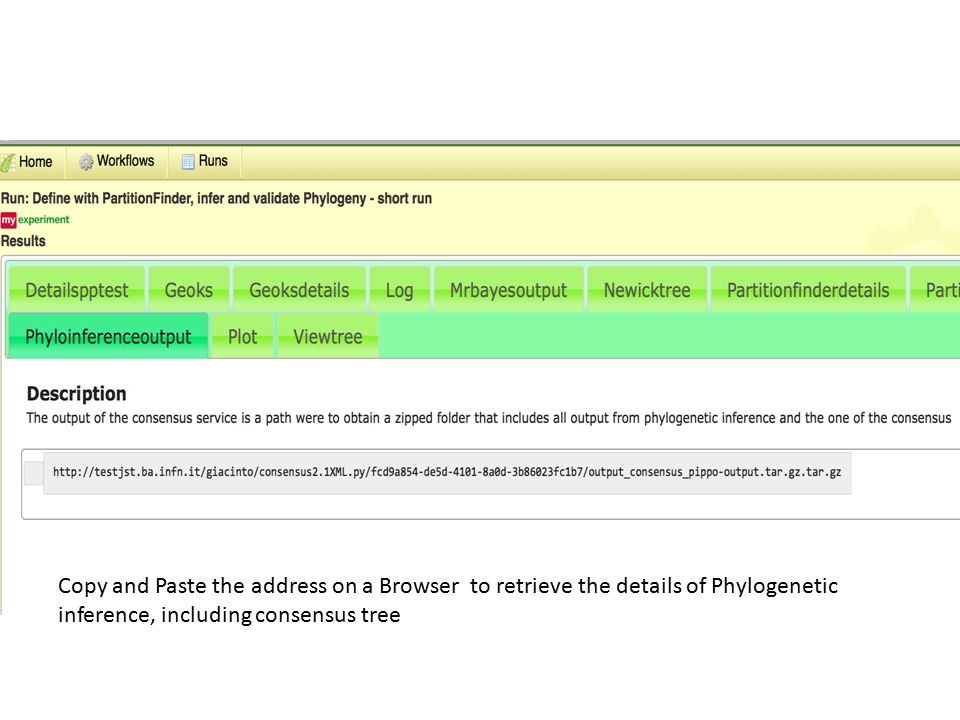Click the consensus output tar.gz URL
This screenshot has height=720, width=960.
pyautogui.click(x=447, y=472)
